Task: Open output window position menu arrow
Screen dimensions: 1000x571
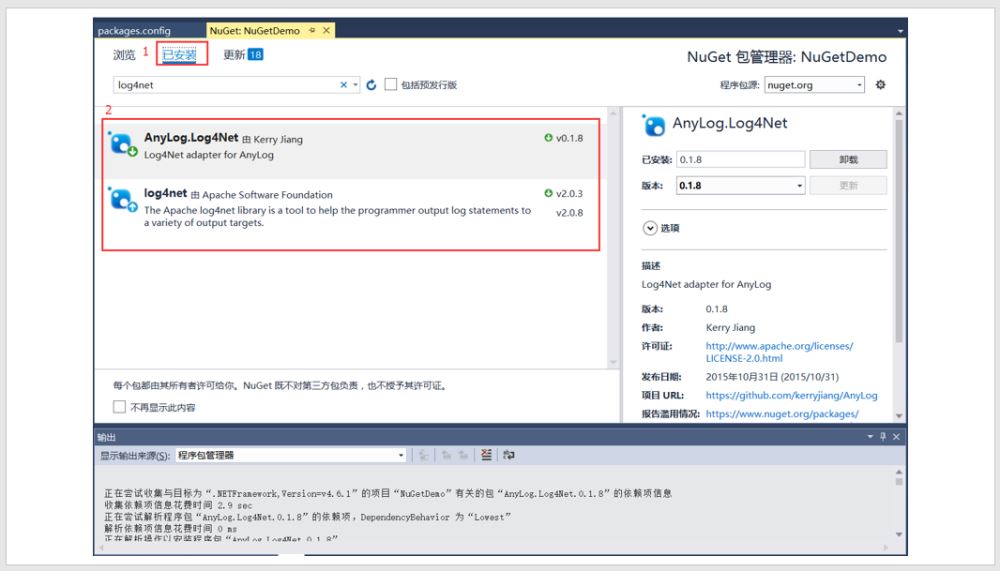Action: pos(870,436)
